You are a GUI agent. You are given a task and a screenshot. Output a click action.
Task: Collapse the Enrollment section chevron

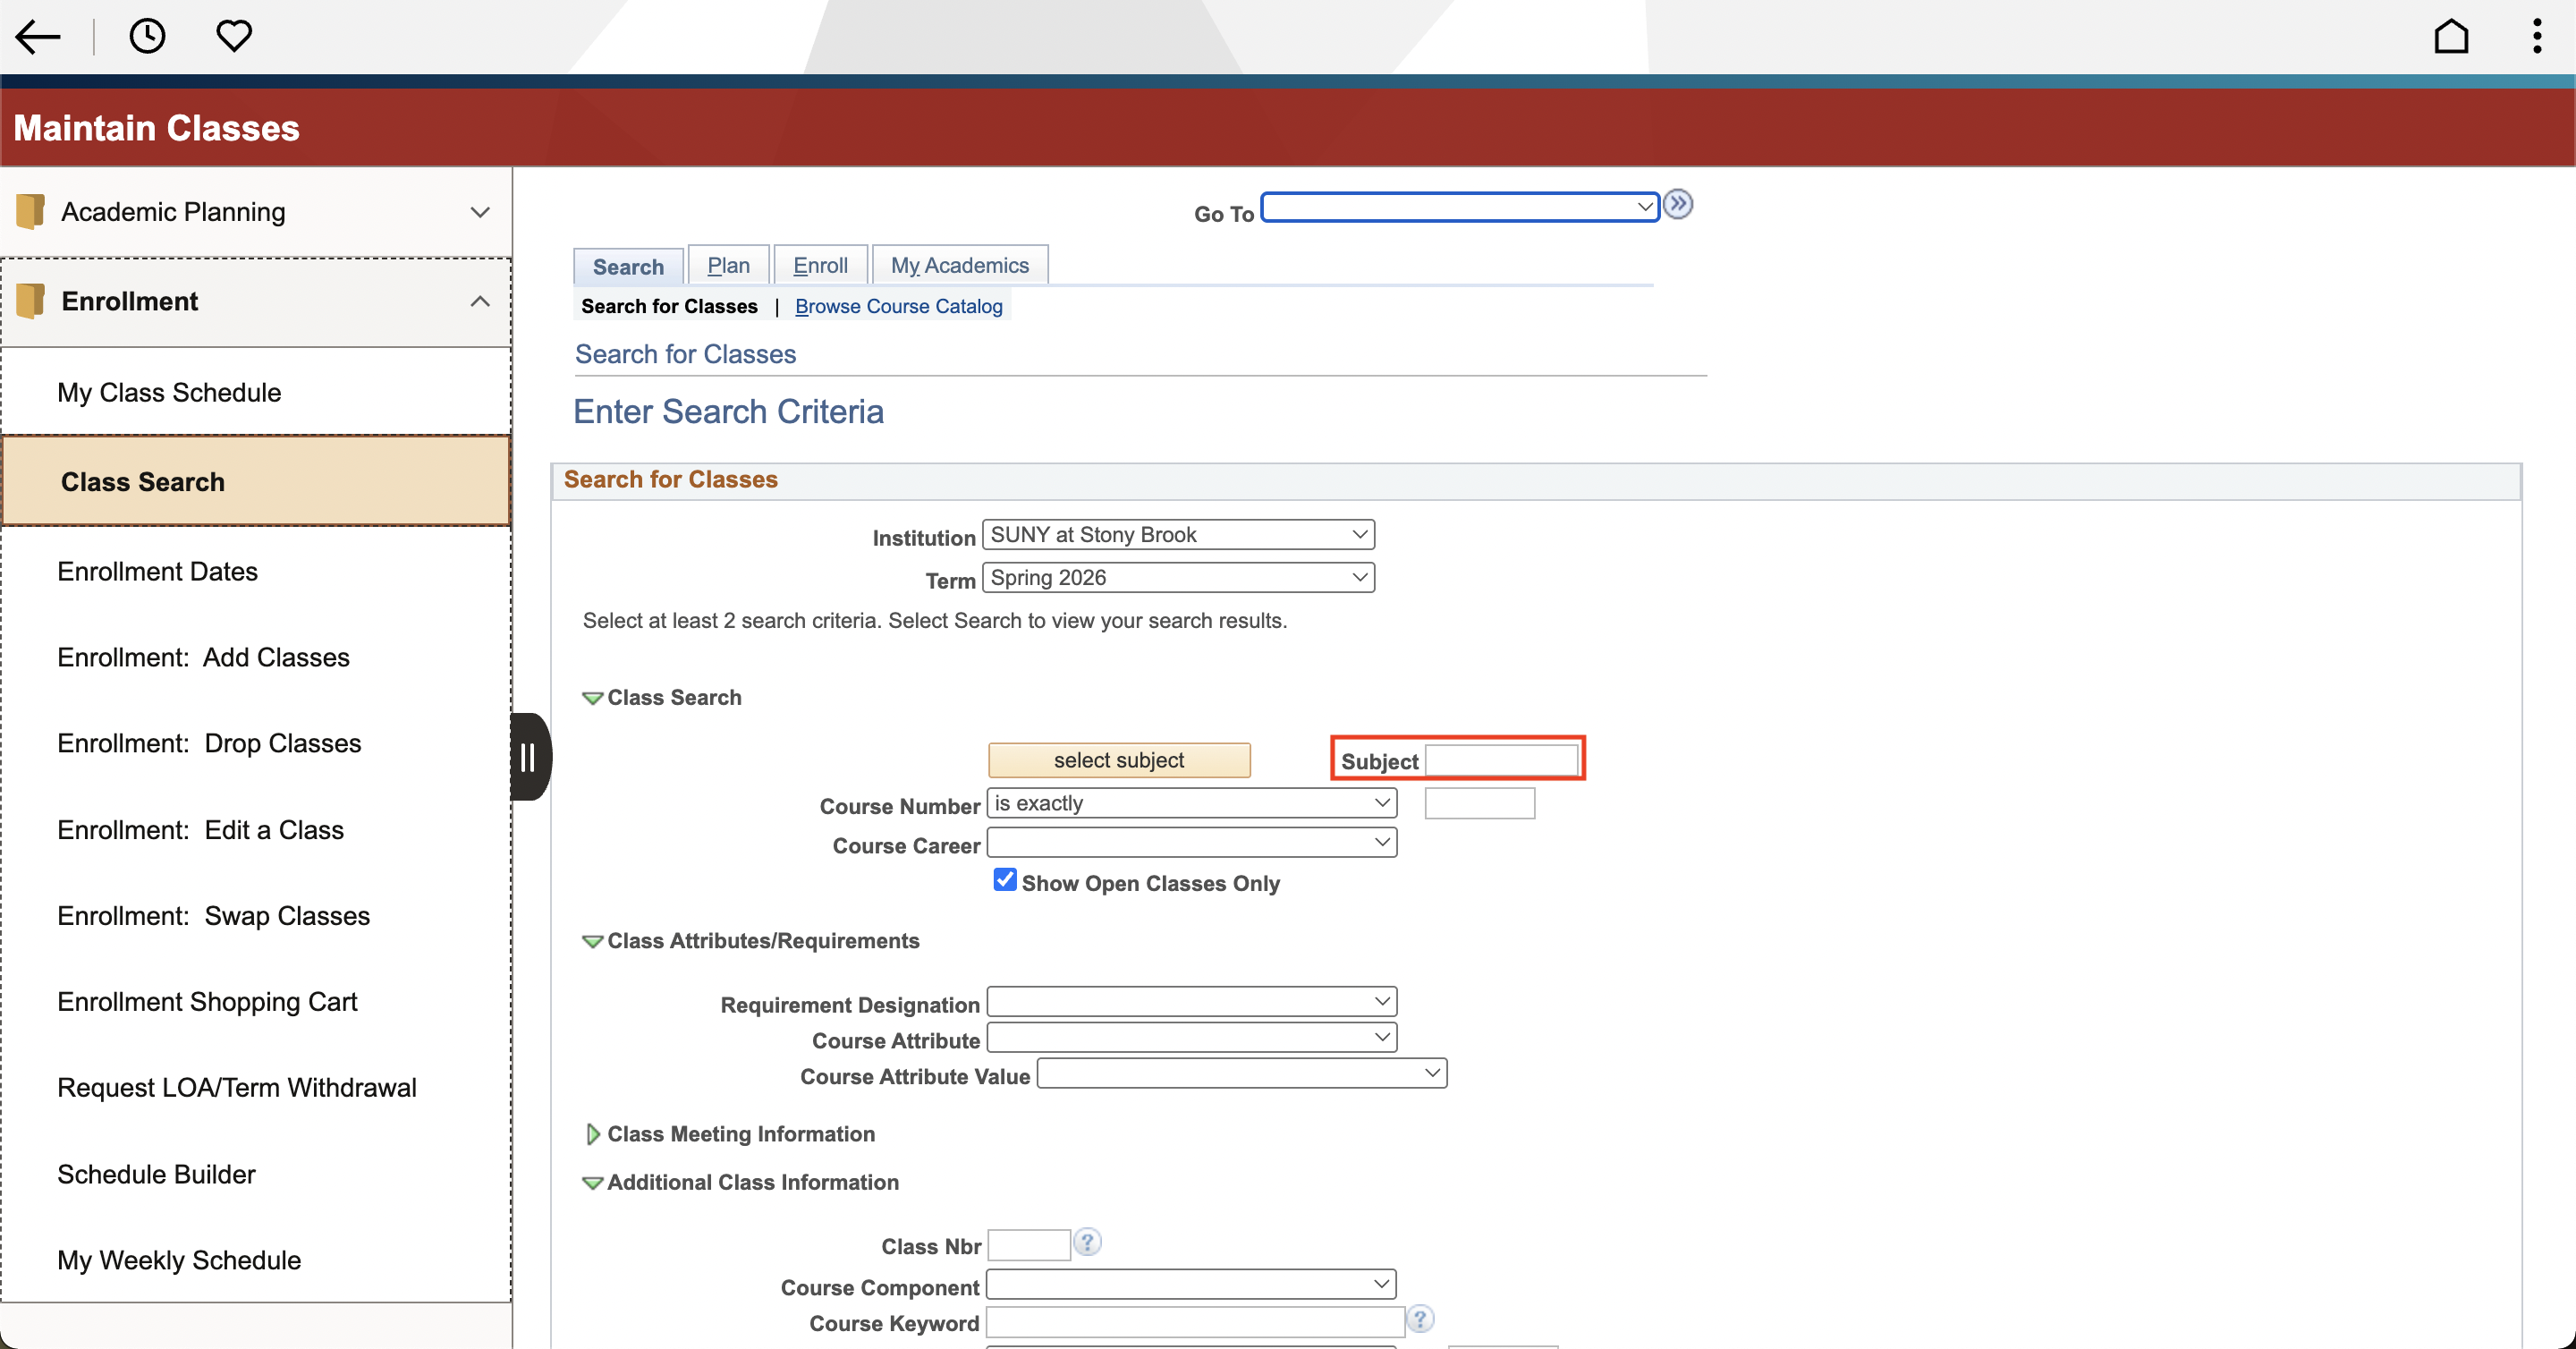480,301
